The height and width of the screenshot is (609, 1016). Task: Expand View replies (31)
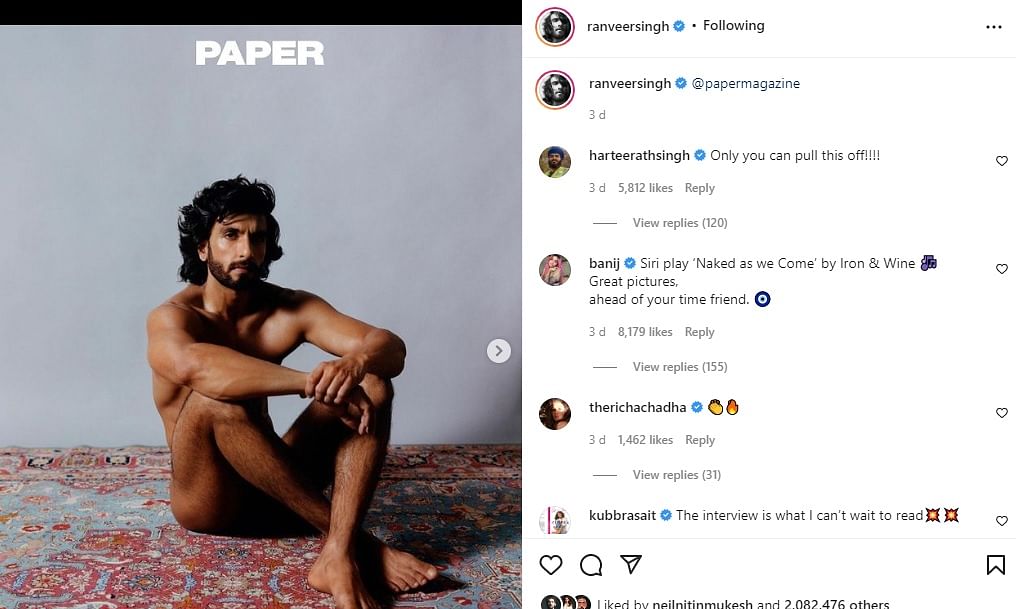pos(676,475)
